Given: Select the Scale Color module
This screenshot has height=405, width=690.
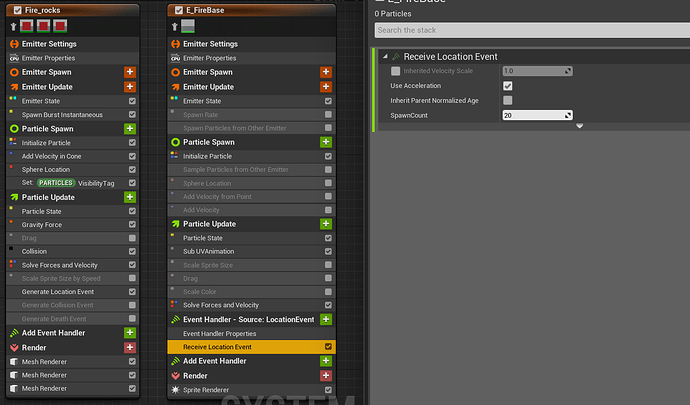Looking at the screenshot, I should click(251, 292).
